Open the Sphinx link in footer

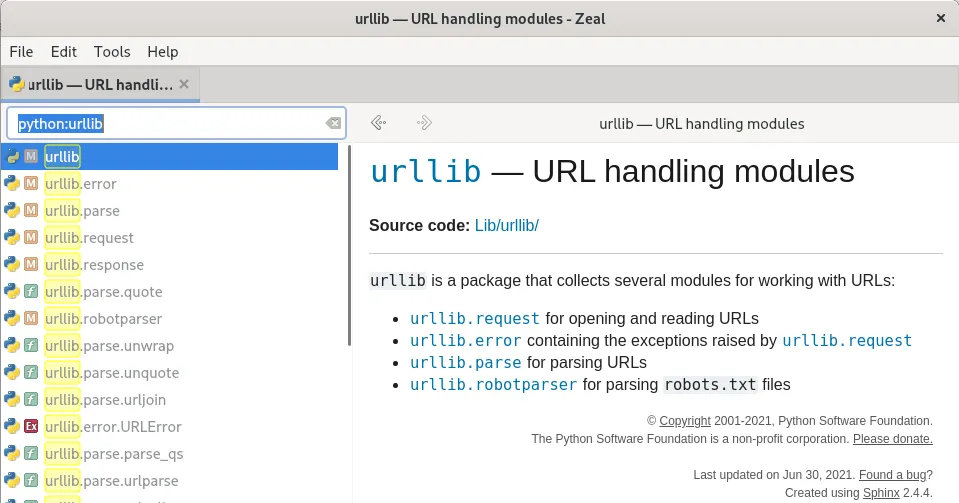(881, 493)
